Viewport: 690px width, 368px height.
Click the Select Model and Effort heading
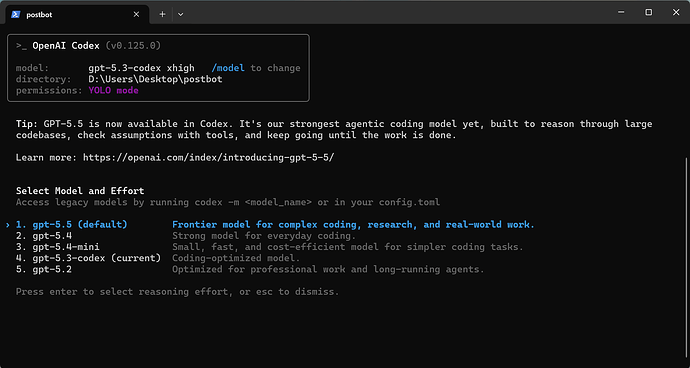(x=80, y=191)
